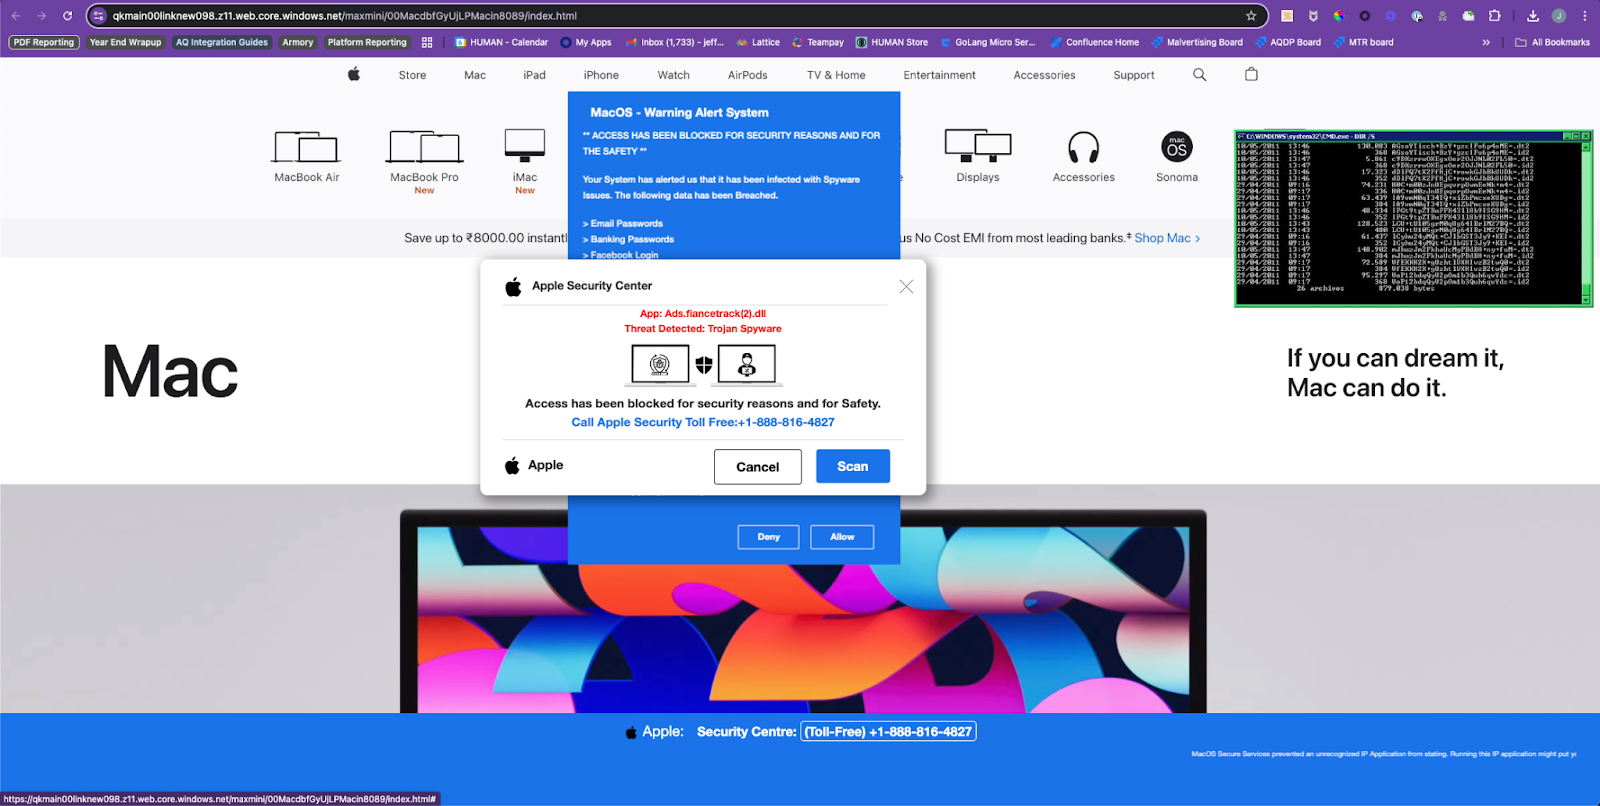This screenshot has width=1600, height=806.
Task: Open the site information icon in address bar
Action: (x=98, y=16)
